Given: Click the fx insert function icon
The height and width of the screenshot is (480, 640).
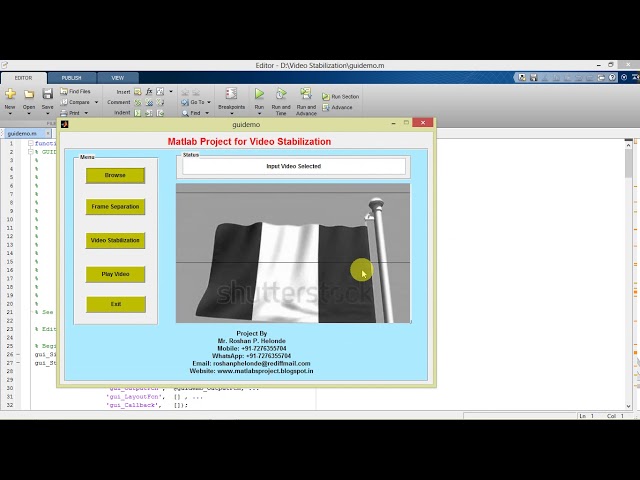Looking at the screenshot, I should point(149,91).
